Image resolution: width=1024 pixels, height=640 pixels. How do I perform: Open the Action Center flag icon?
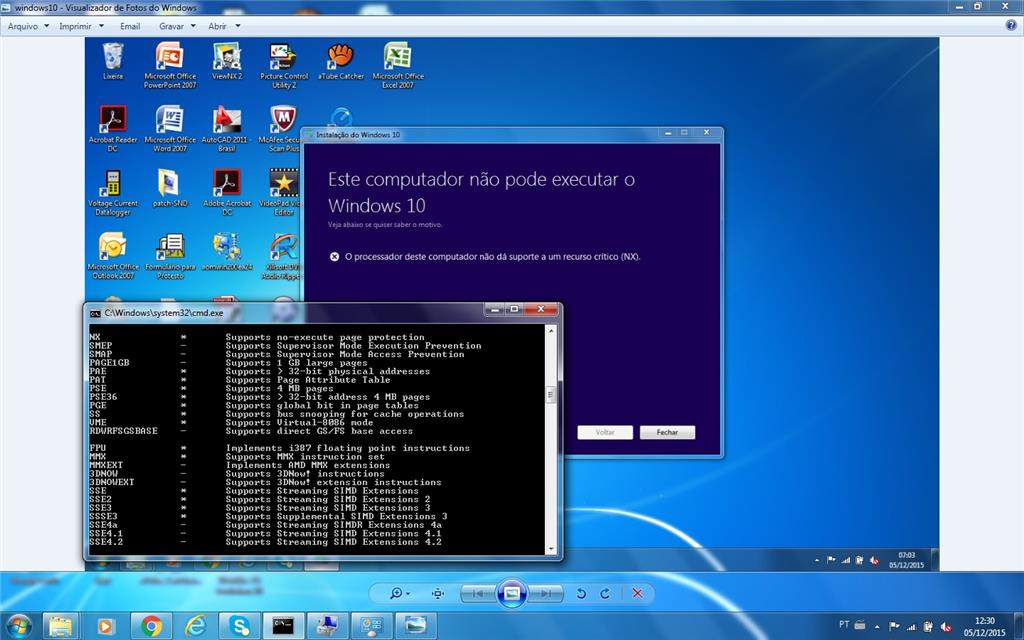(x=894, y=626)
